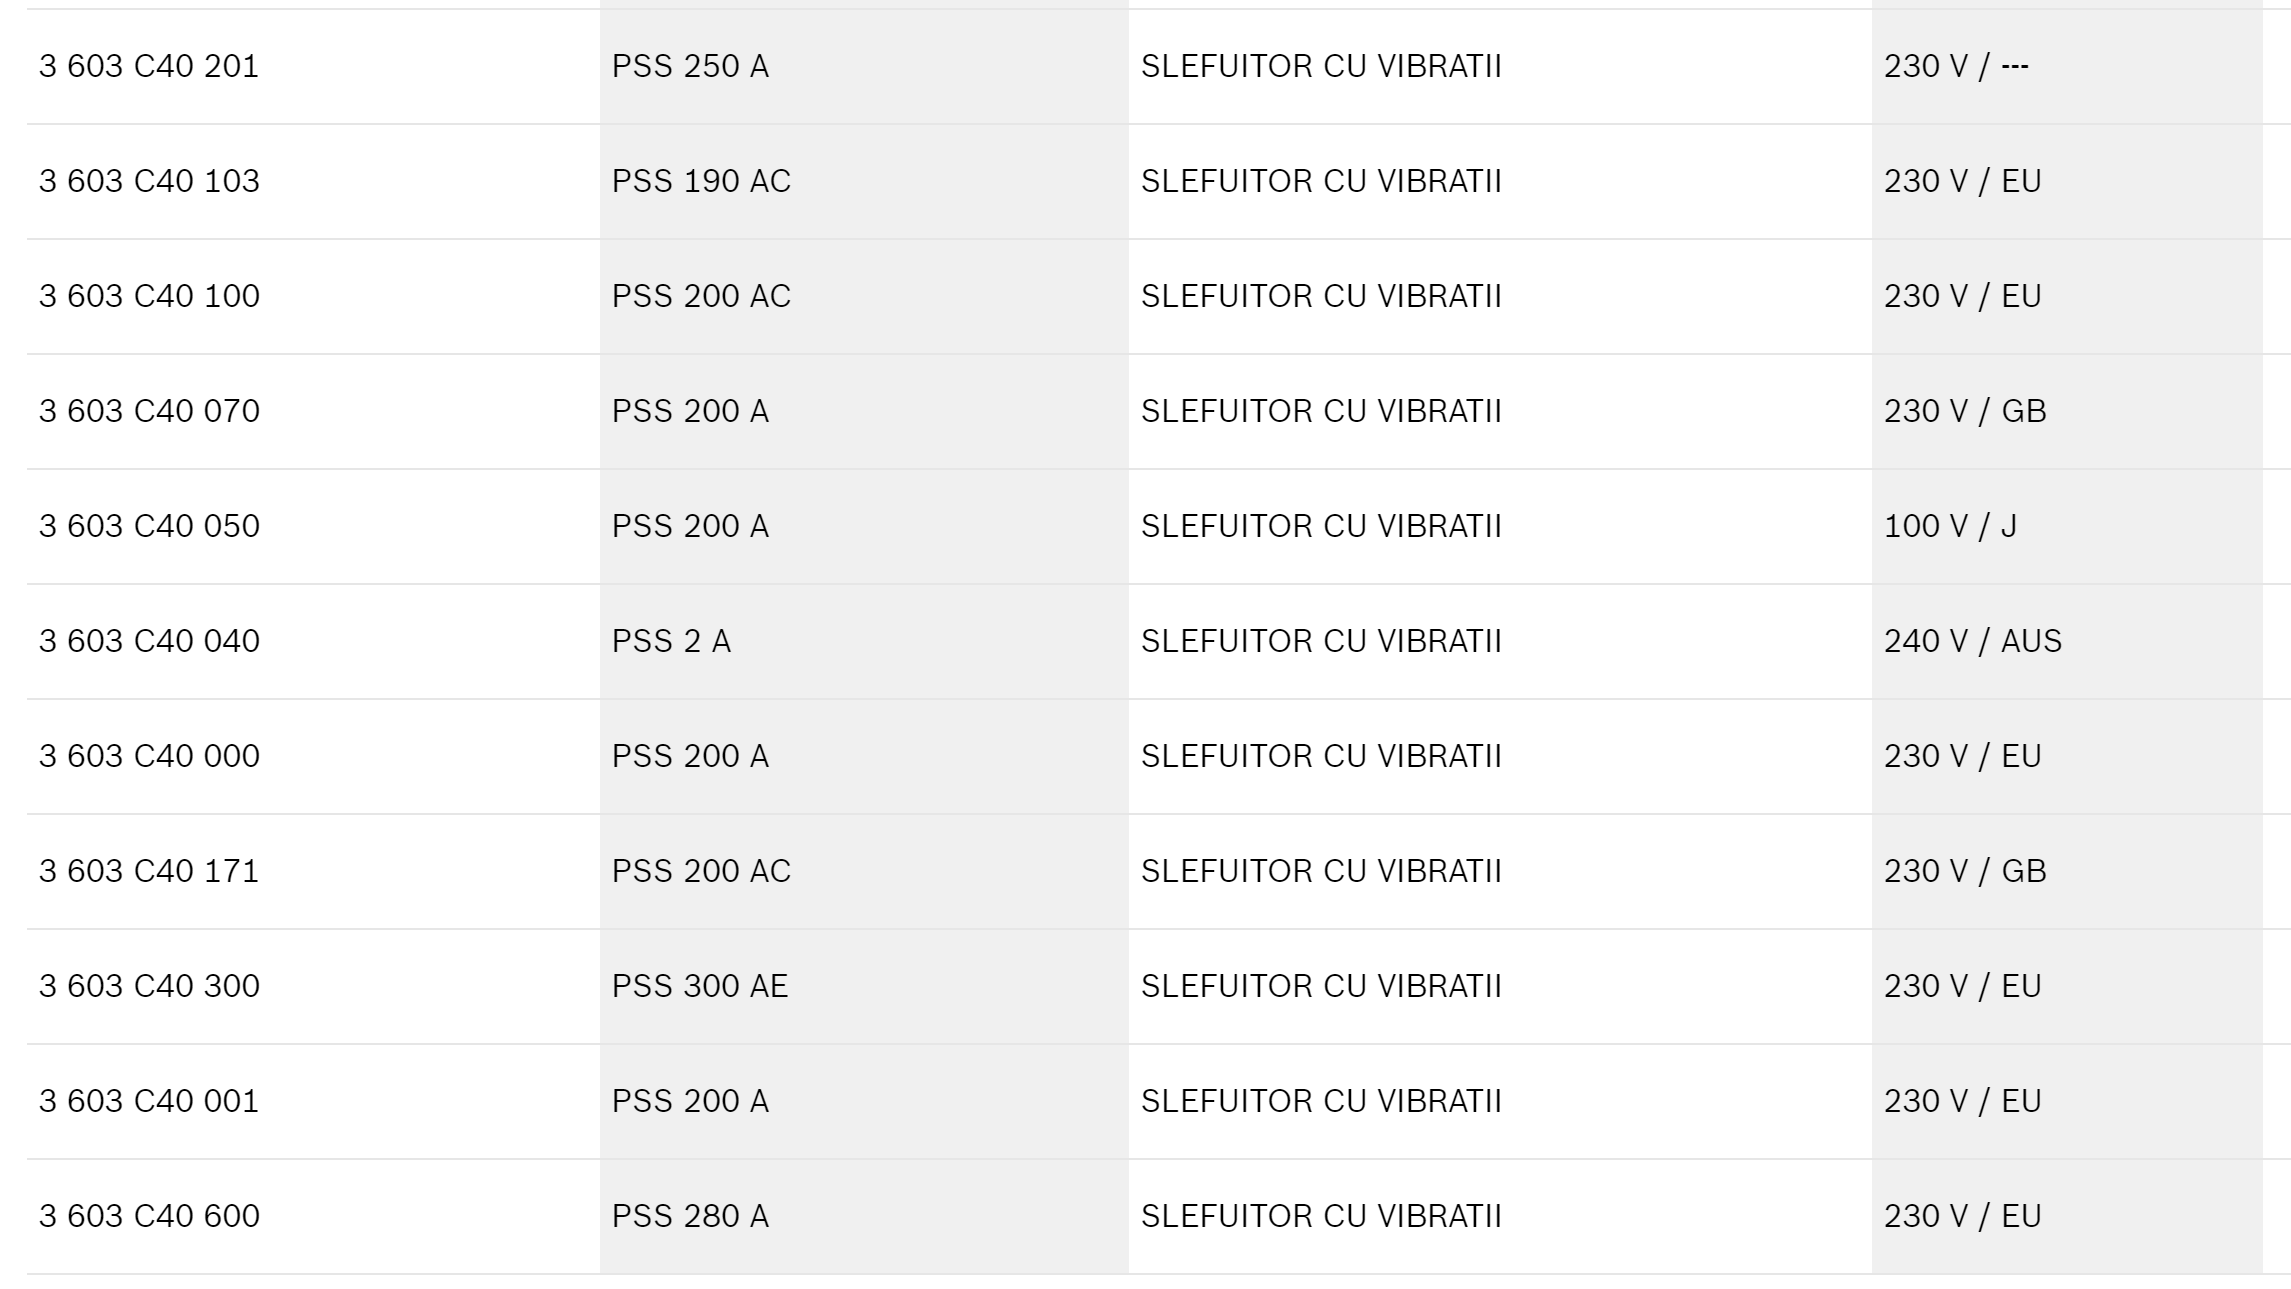Image resolution: width=2291 pixels, height=1289 pixels.
Task: Click part number 3 603 C40 600
Action: tap(149, 1216)
